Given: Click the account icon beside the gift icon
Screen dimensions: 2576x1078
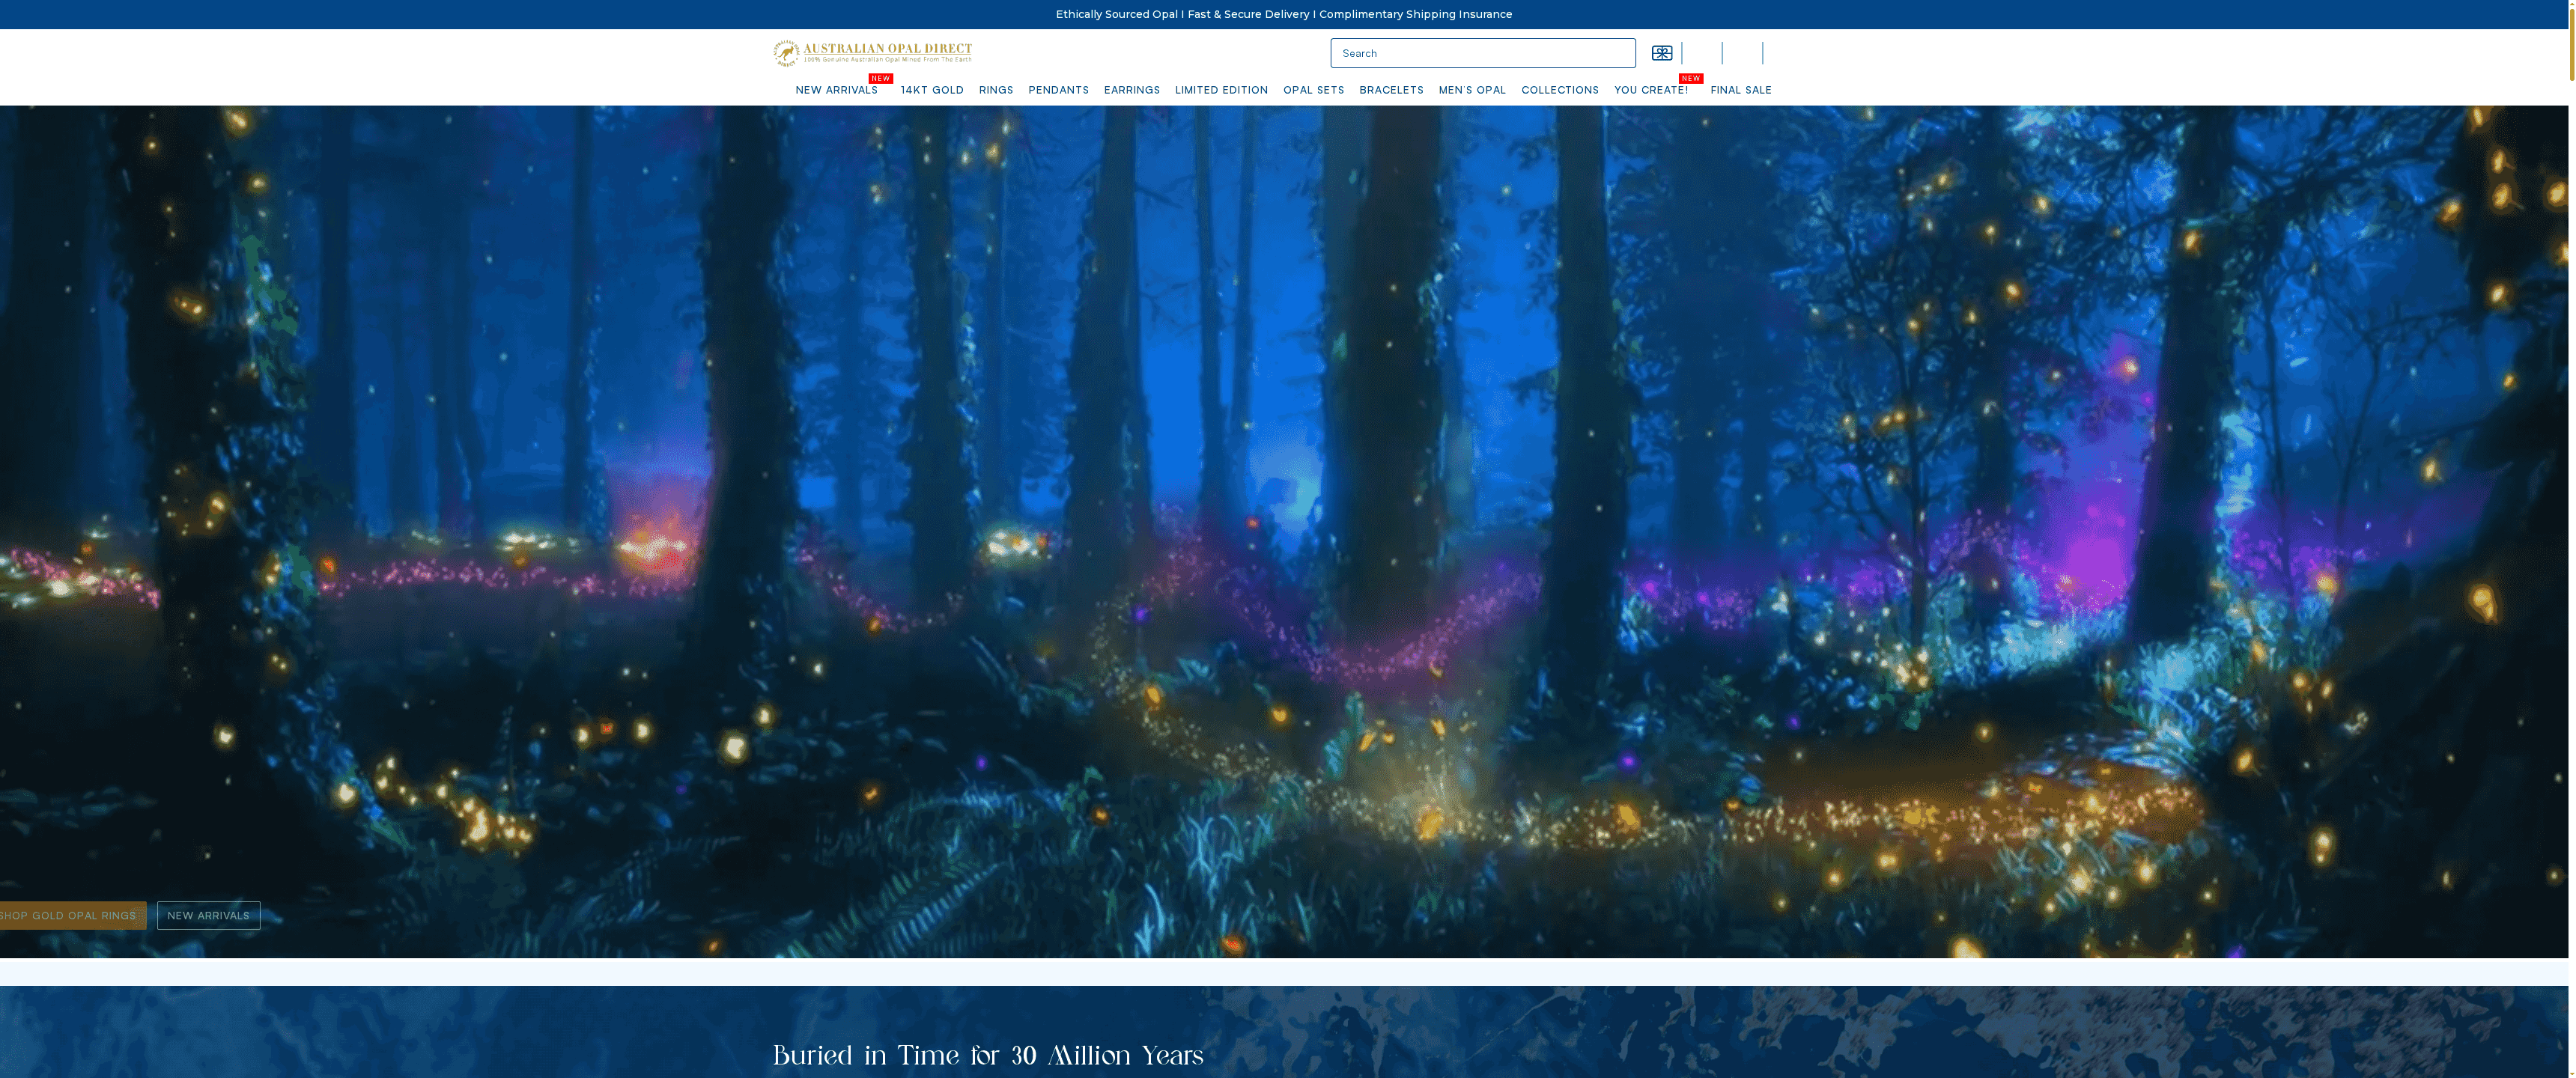Looking at the screenshot, I should 1702,54.
